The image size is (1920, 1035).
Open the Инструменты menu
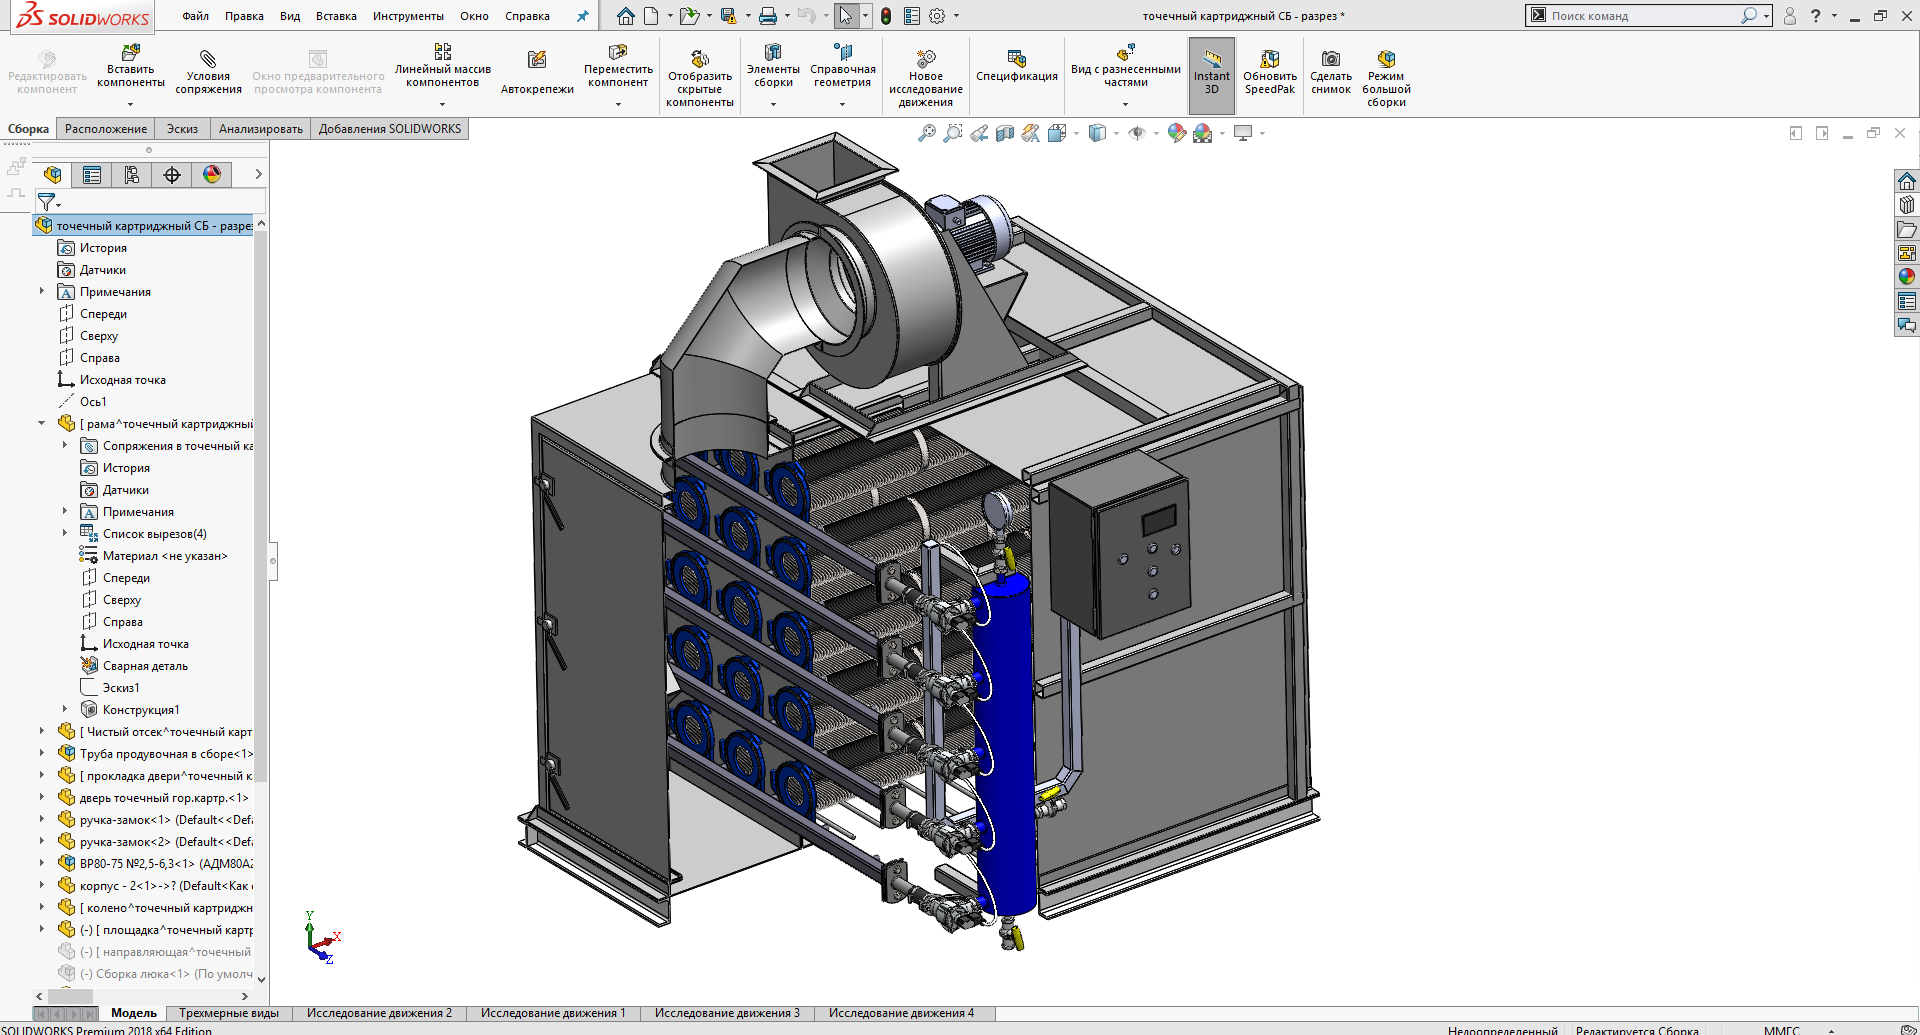[408, 16]
